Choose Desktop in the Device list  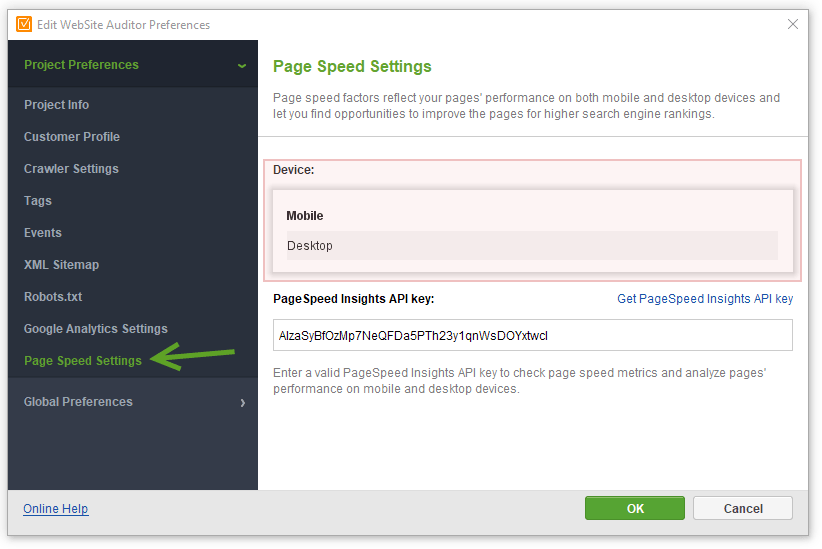[532, 245]
